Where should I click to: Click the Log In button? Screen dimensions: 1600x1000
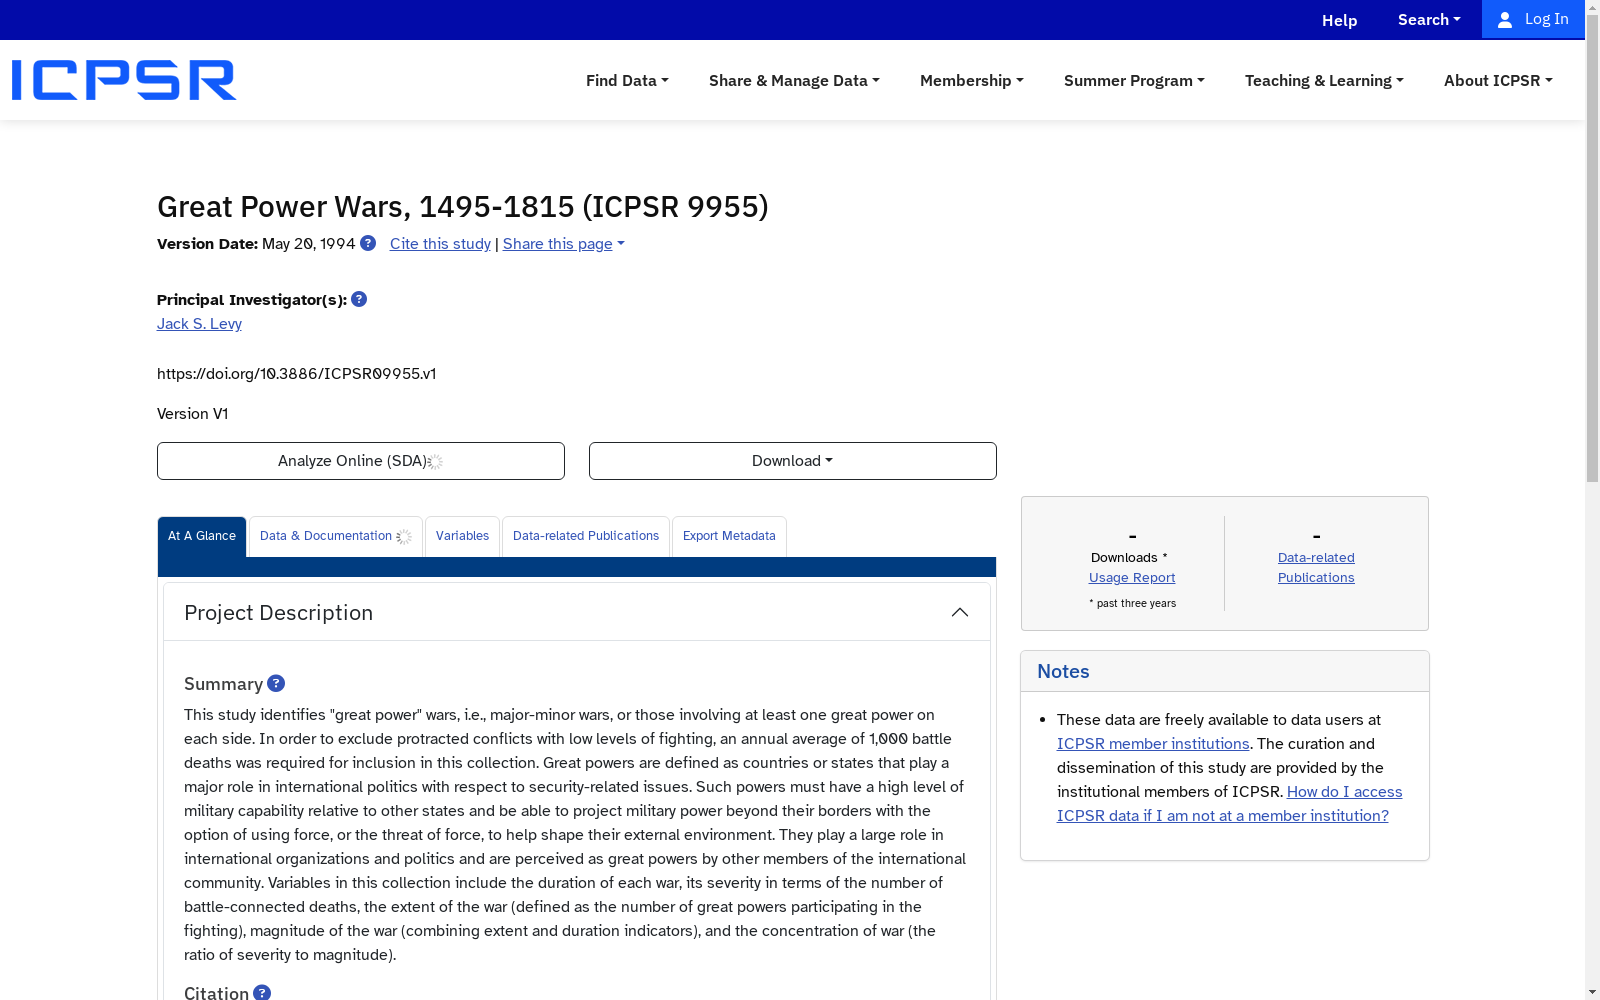1533,20
